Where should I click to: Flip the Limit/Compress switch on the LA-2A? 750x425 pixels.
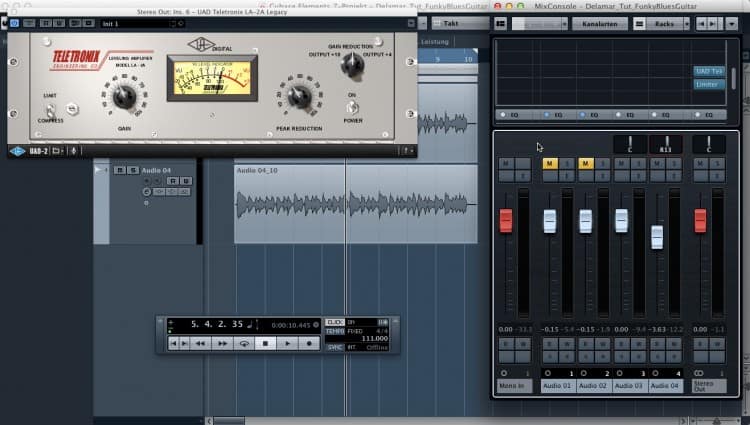tap(49, 109)
